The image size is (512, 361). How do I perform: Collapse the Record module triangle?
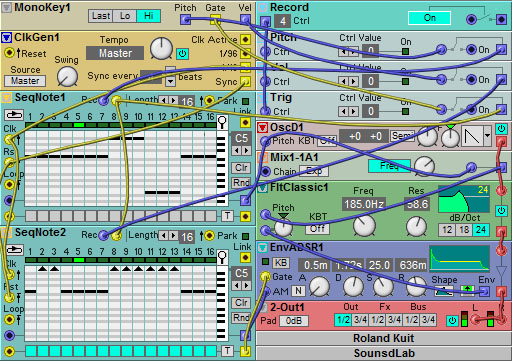[x=263, y=7]
